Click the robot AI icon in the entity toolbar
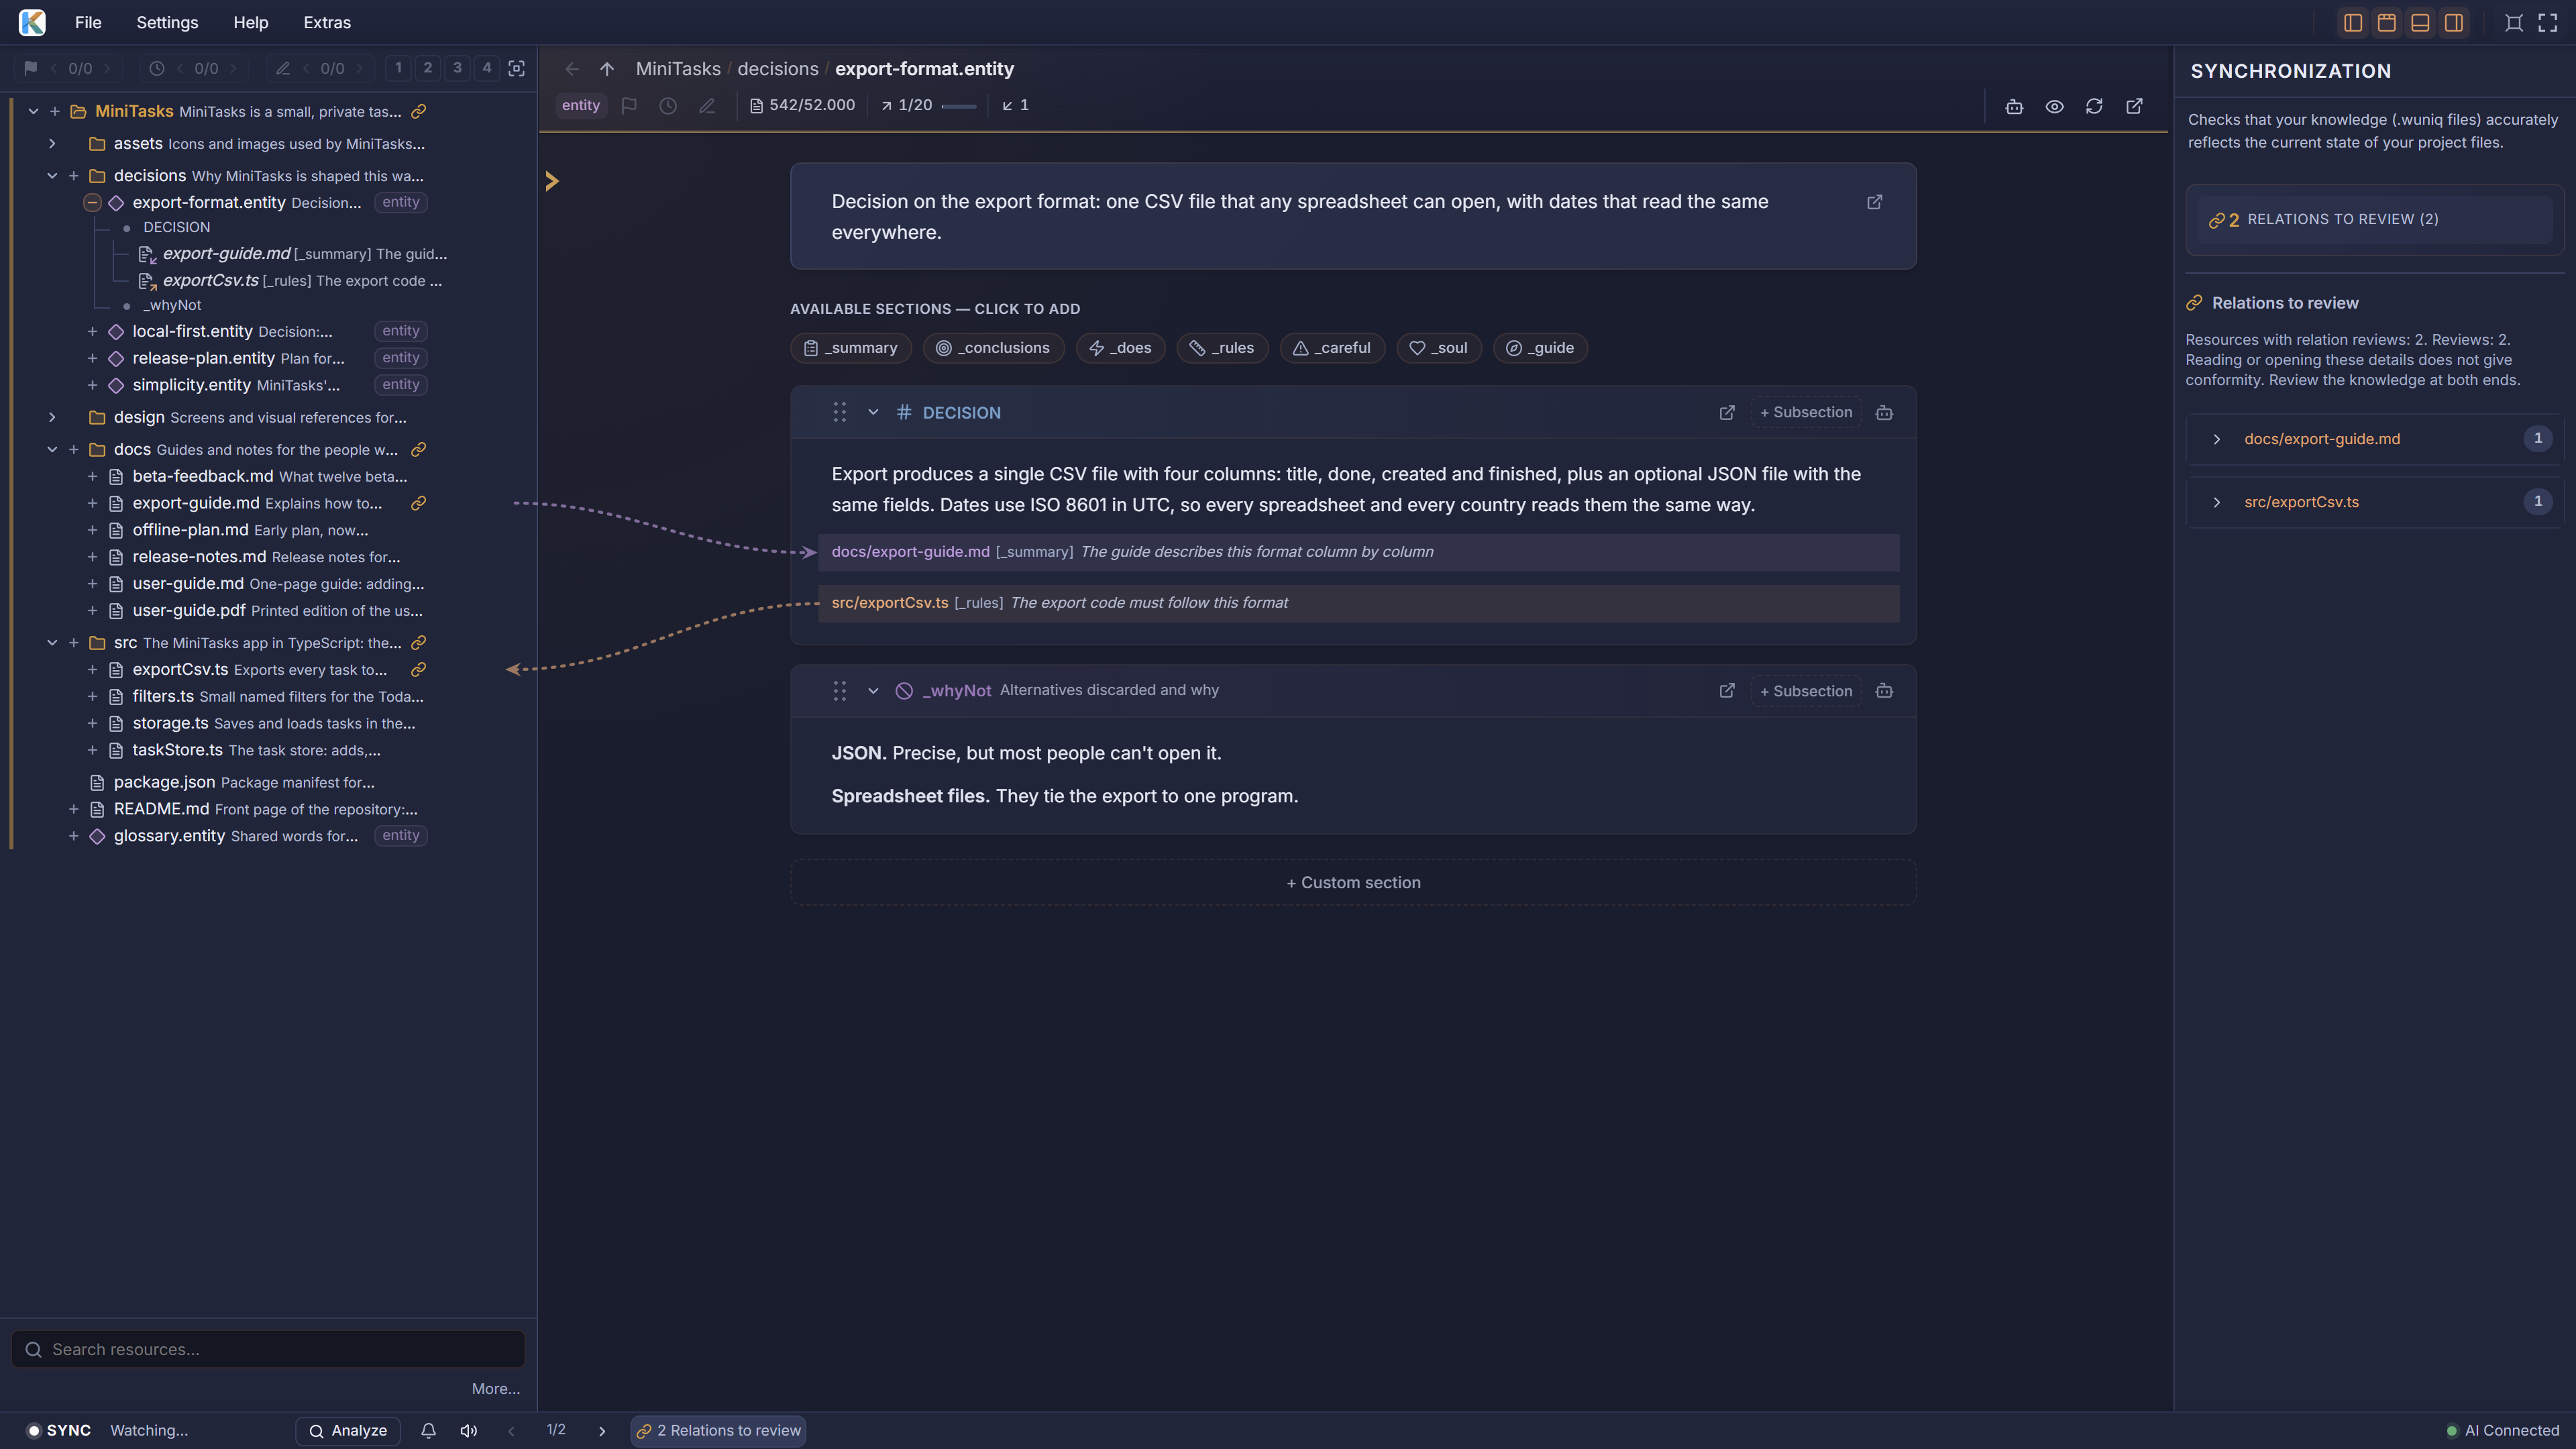Viewport: 2576px width, 1449px height. pyautogui.click(x=2014, y=106)
